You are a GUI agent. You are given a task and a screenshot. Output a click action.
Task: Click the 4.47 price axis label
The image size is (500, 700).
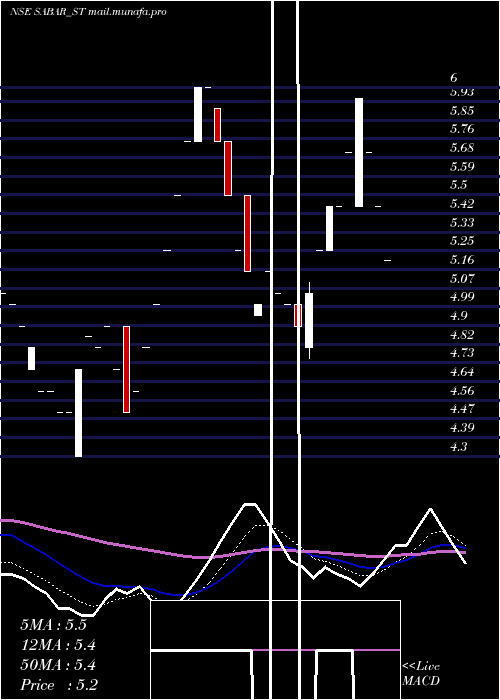pyautogui.click(x=462, y=409)
